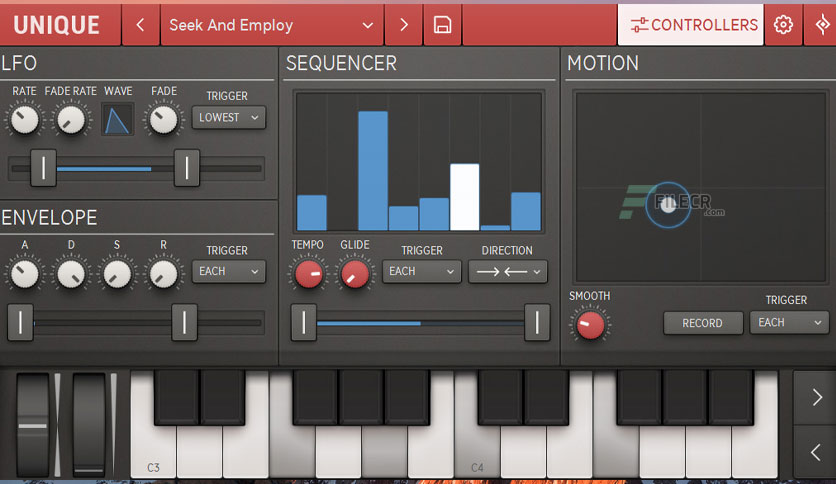The width and height of the screenshot is (836, 484).
Task: Click the sequencer GLIDE knob
Action: point(355,274)
